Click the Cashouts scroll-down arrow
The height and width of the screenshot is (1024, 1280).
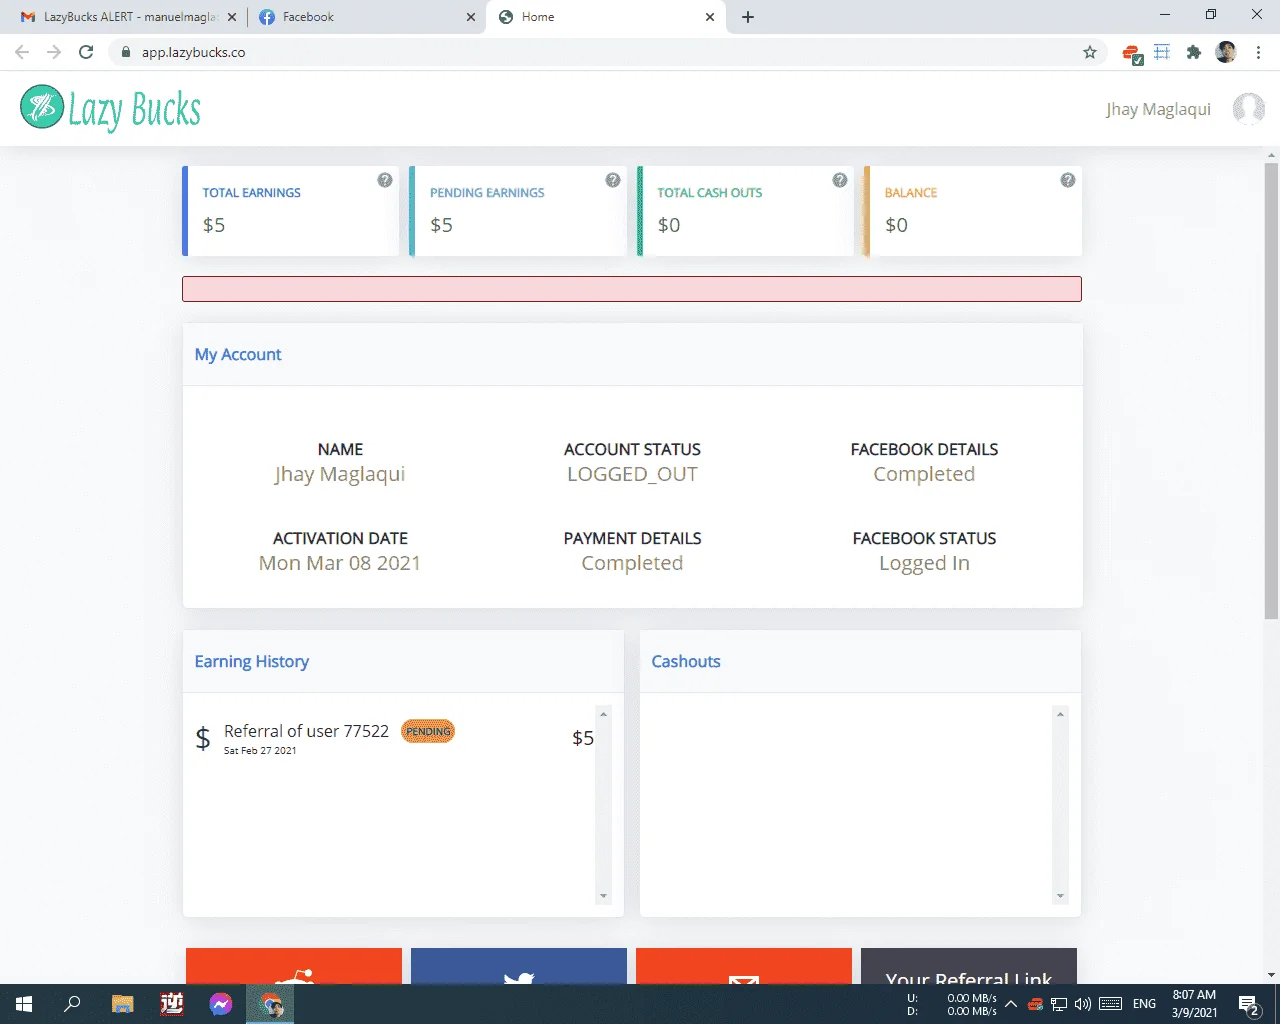(x=1060, y=896)
